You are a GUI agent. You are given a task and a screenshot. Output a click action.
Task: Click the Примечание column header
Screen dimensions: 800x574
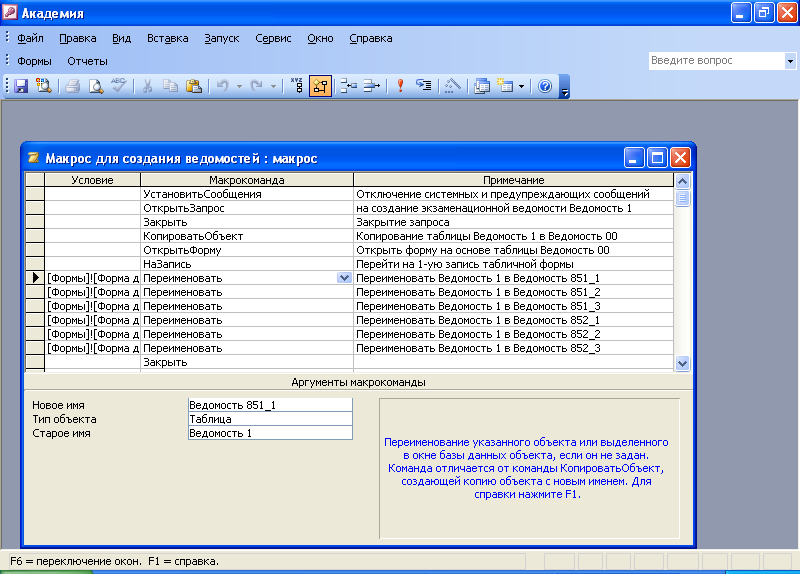coord(513,180)
